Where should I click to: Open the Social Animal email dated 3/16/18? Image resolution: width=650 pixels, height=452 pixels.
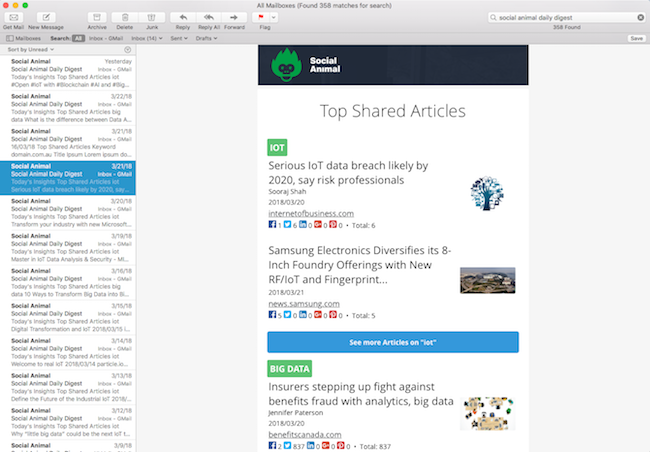click(x=68, y=282)
